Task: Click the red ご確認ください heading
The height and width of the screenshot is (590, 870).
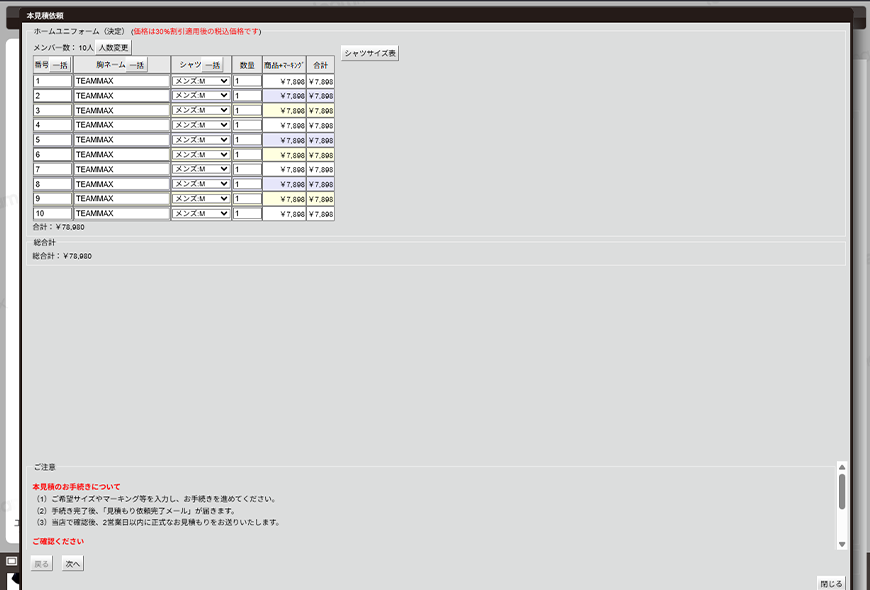Action: [58, 541]
